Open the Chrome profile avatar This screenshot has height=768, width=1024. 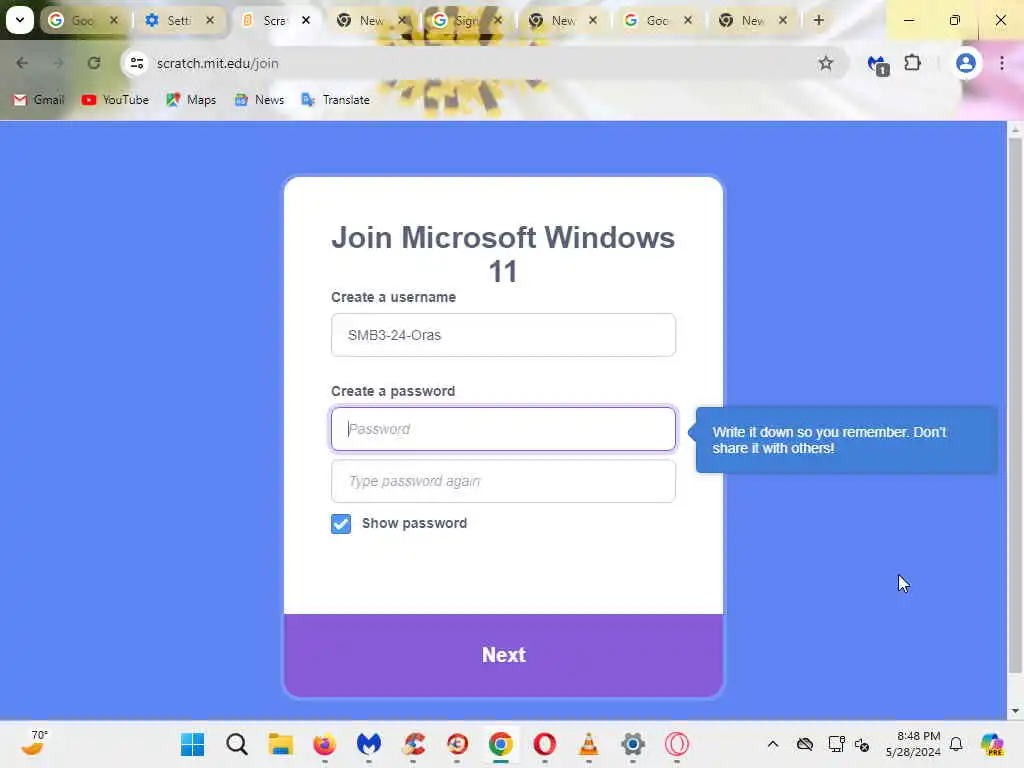pos(965,63)
